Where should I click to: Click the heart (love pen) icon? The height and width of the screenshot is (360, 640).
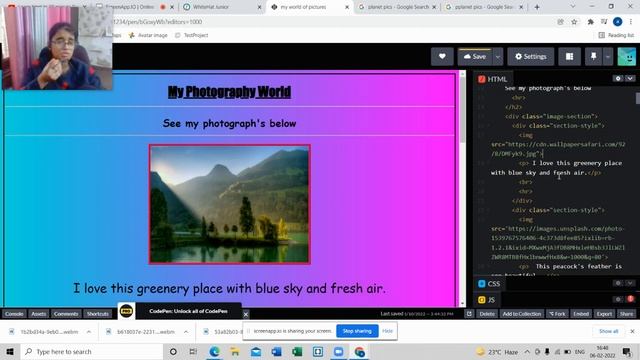pos(442,56)
